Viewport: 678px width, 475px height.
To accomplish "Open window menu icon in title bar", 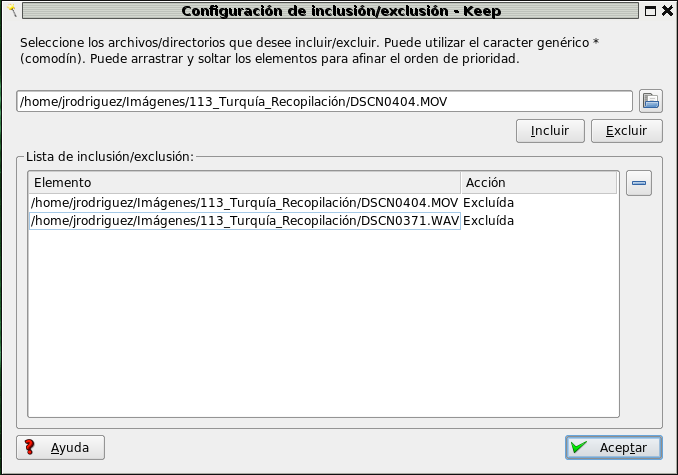I will pyautogui.click(x=12, y=11).
